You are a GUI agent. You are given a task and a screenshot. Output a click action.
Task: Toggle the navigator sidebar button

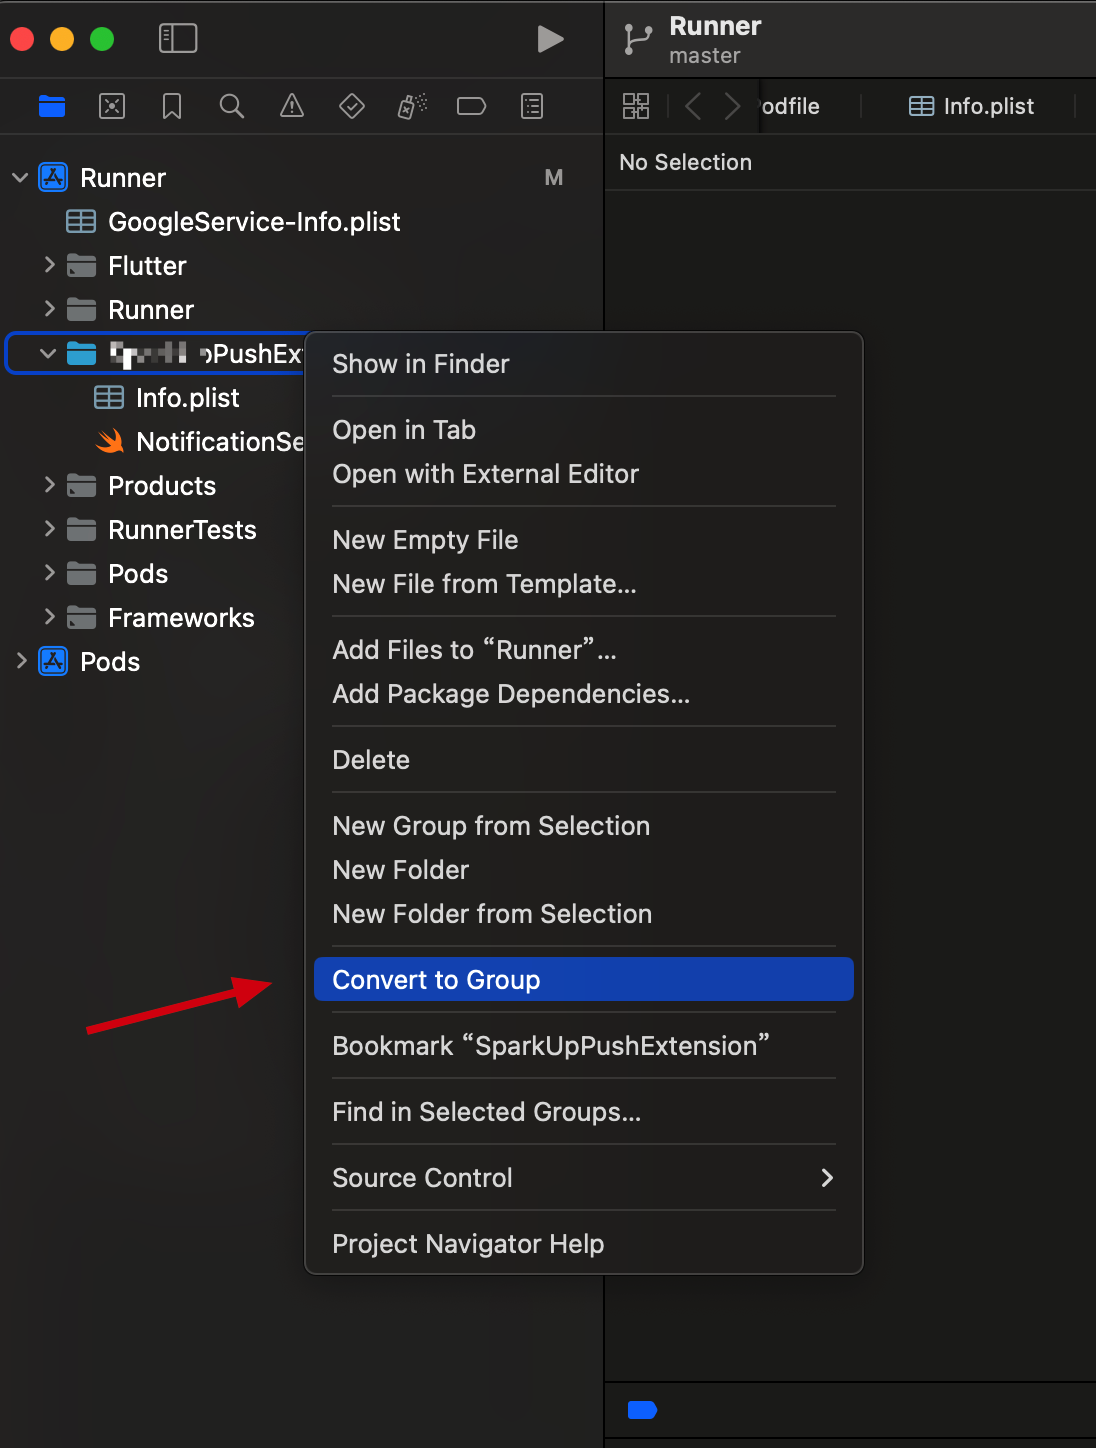point(178,39)
